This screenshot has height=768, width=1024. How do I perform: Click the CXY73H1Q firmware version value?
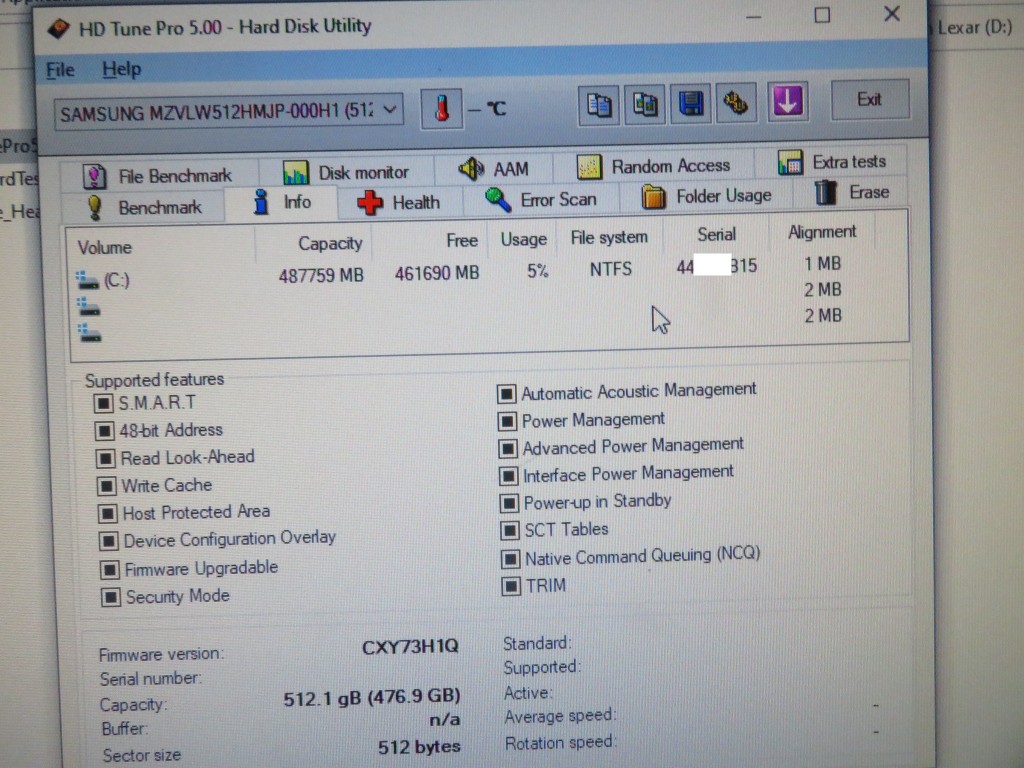tap(410, 647)
